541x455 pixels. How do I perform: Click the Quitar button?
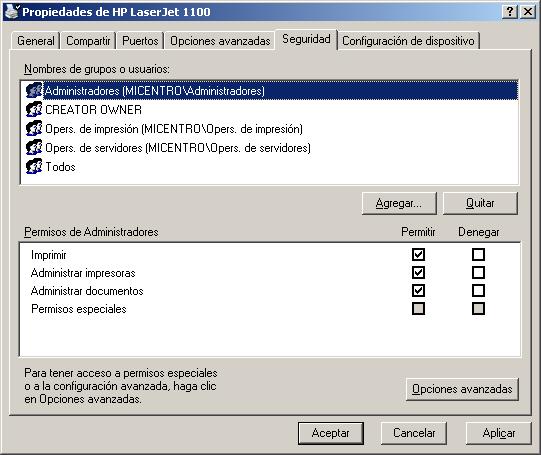[x=480, y=203]
